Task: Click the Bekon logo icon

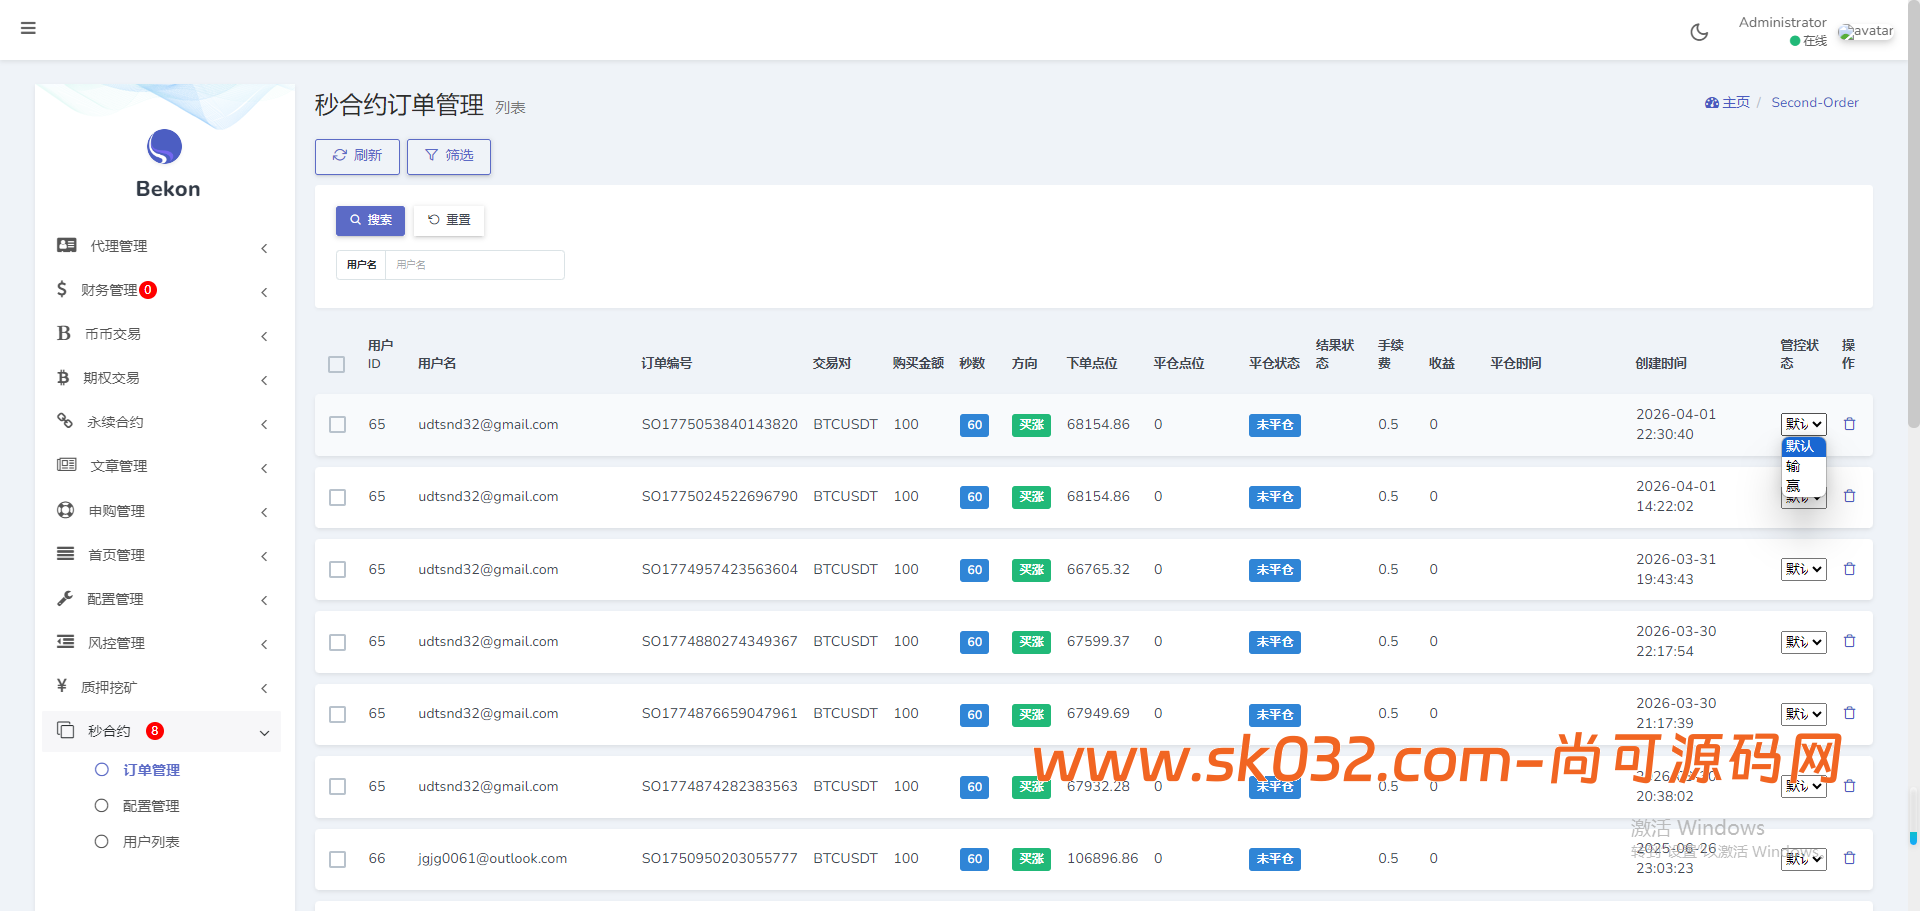Action: tap(165, 147)
